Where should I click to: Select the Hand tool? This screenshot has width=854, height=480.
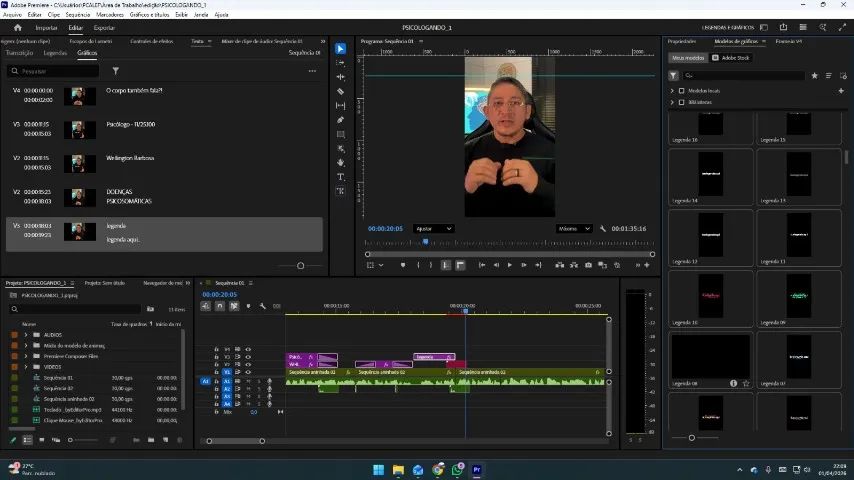tap(340, 162)
